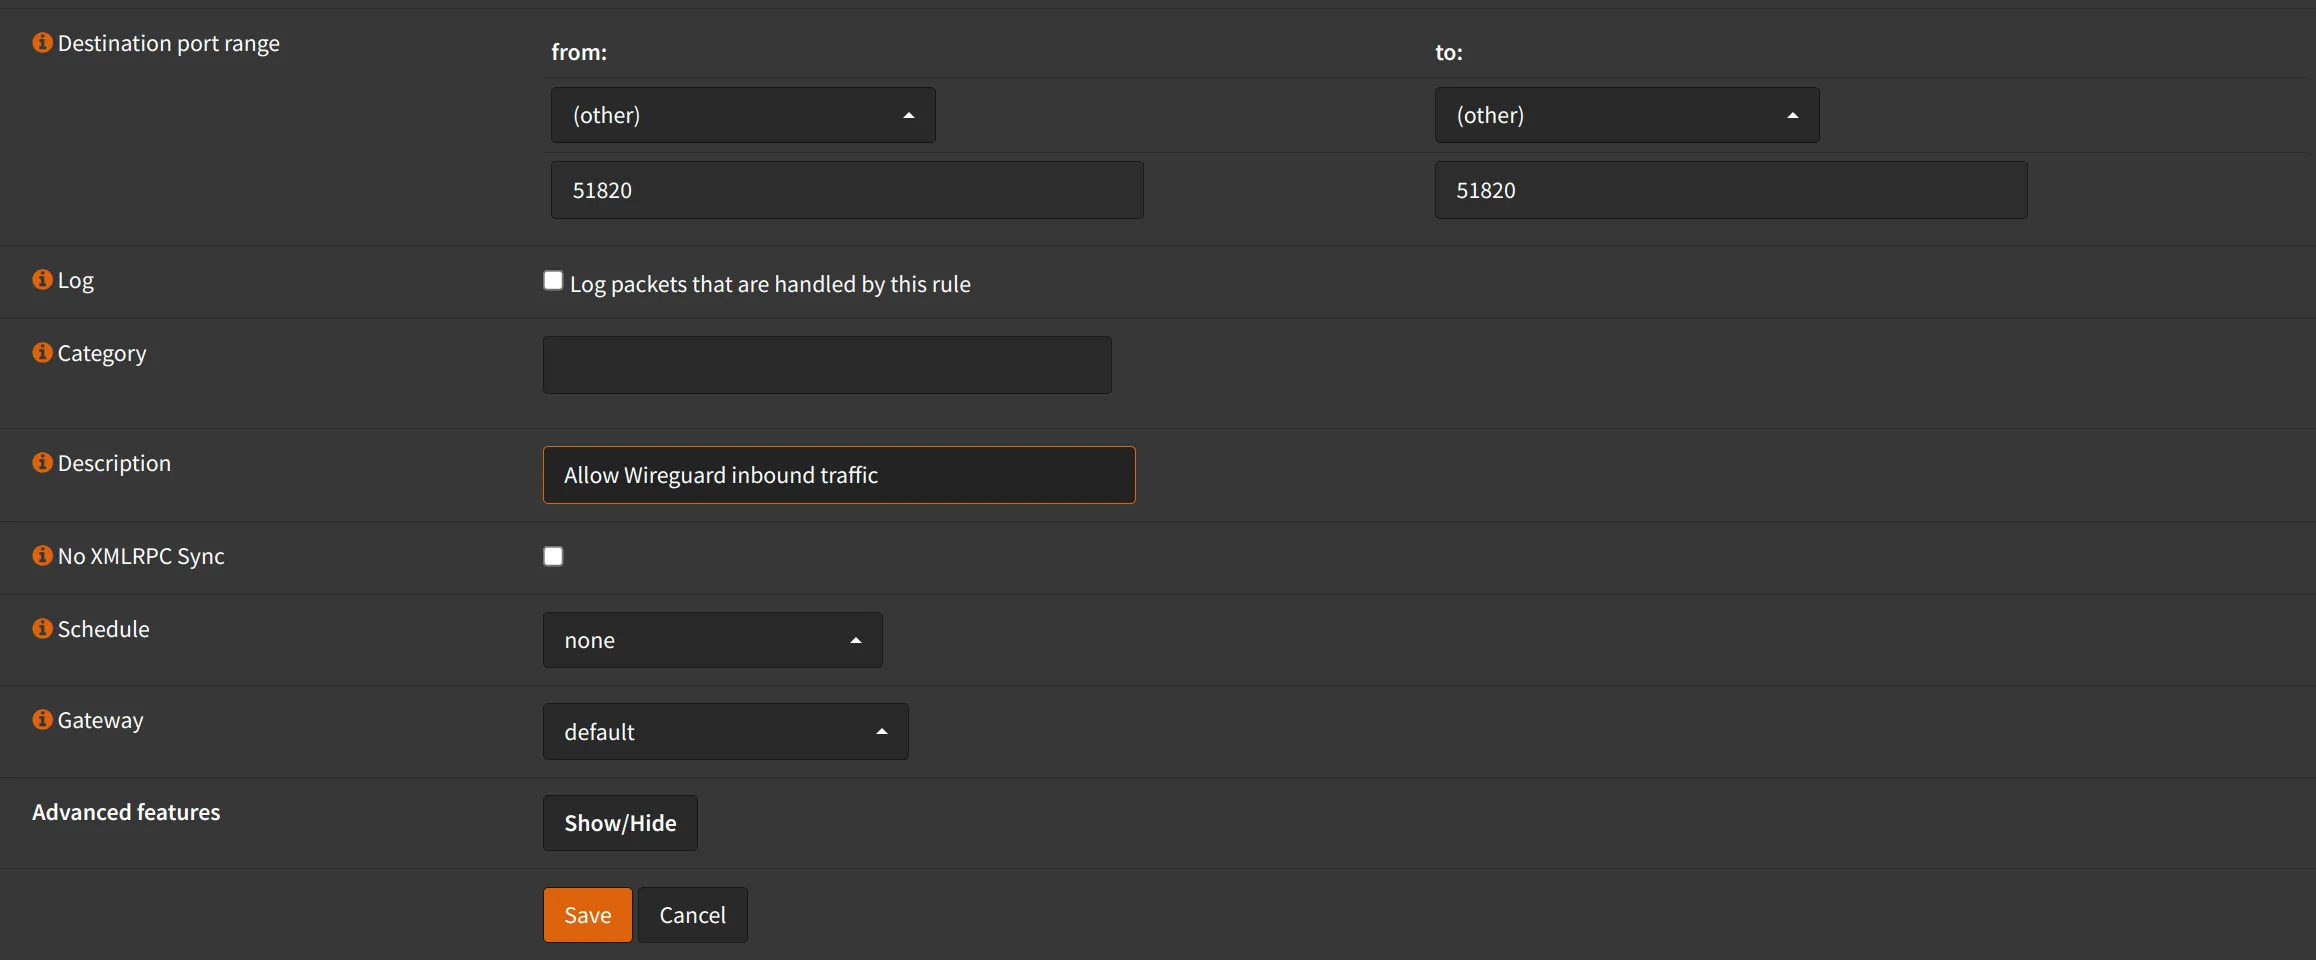
Task: Click the Schedule info icon
Action: [x=42, y=628]
